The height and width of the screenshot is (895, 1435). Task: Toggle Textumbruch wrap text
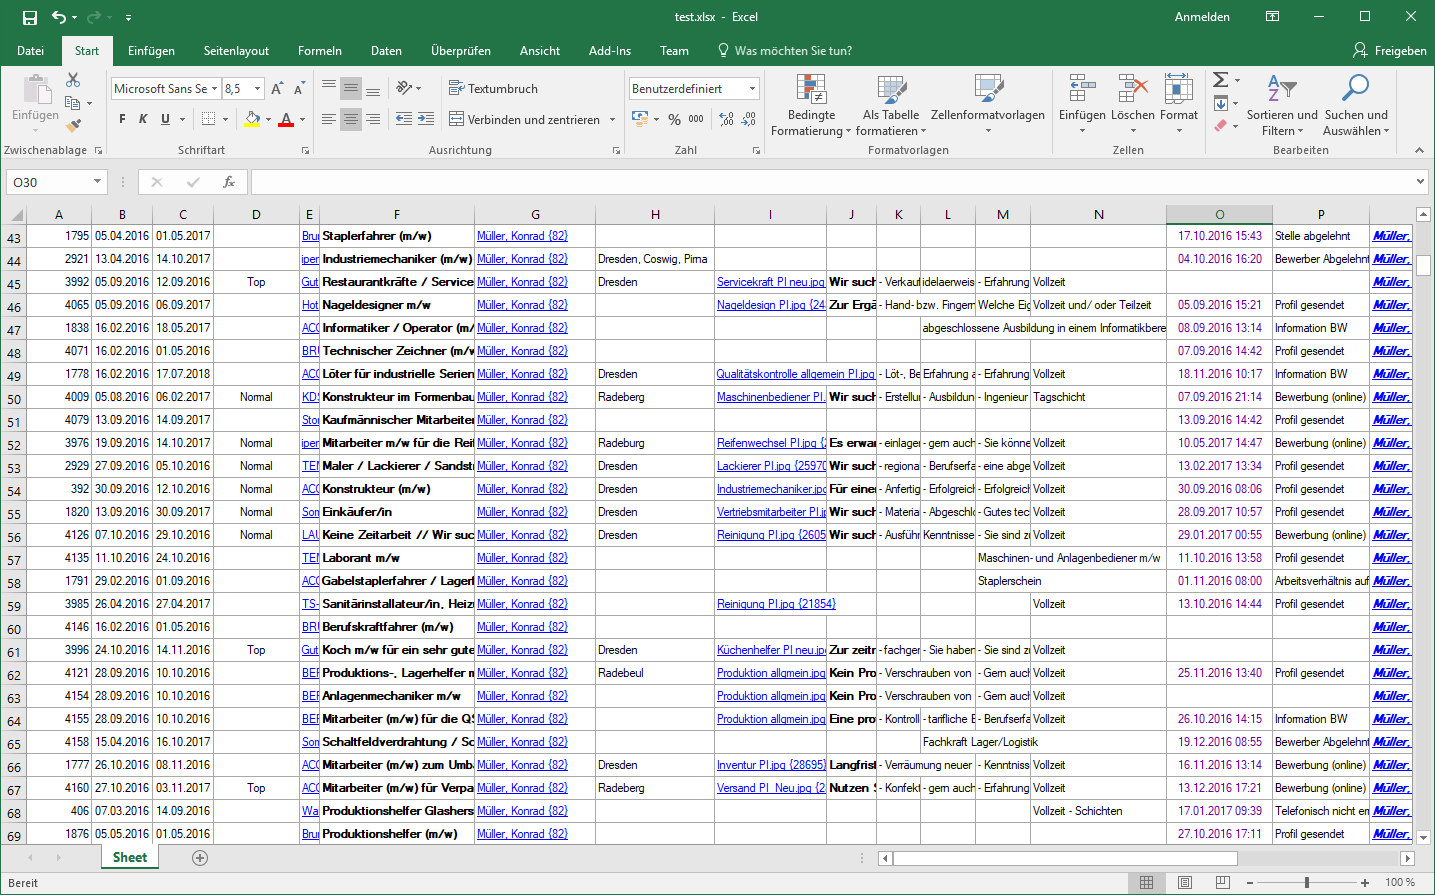[x=493, y=89]
